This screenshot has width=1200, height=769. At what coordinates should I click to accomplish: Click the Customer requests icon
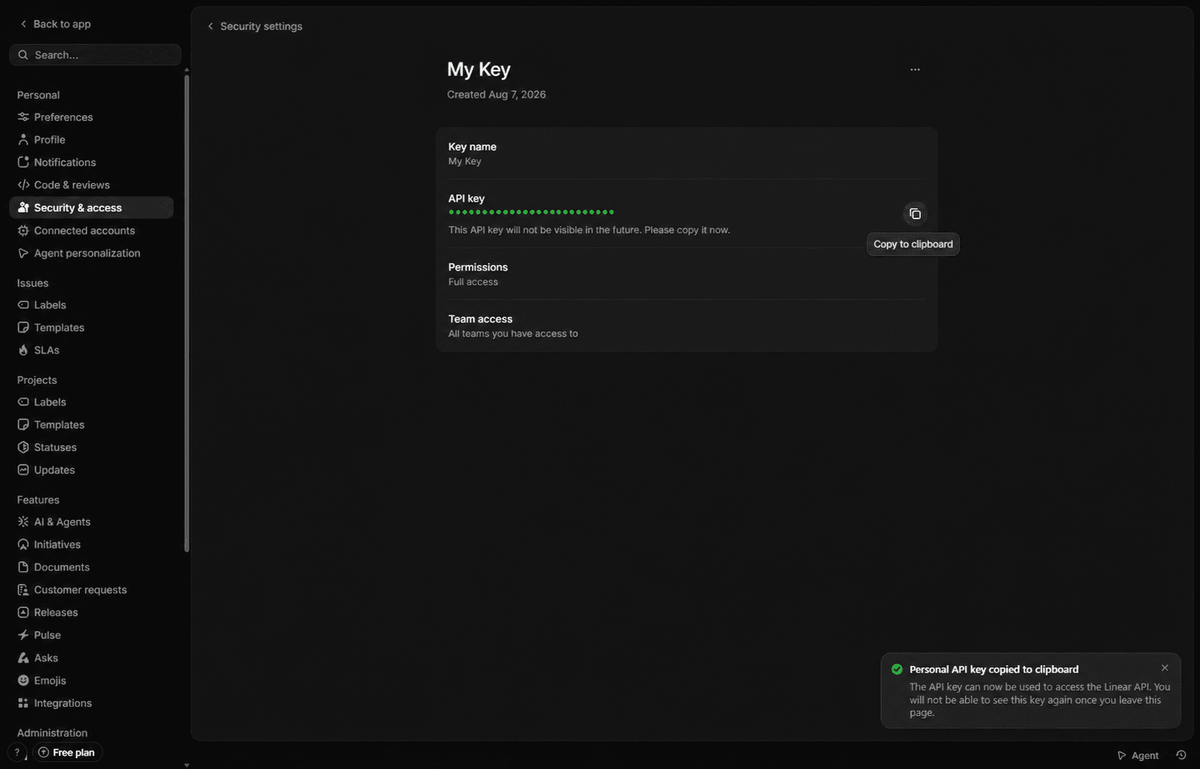click(x=24, y=590)
